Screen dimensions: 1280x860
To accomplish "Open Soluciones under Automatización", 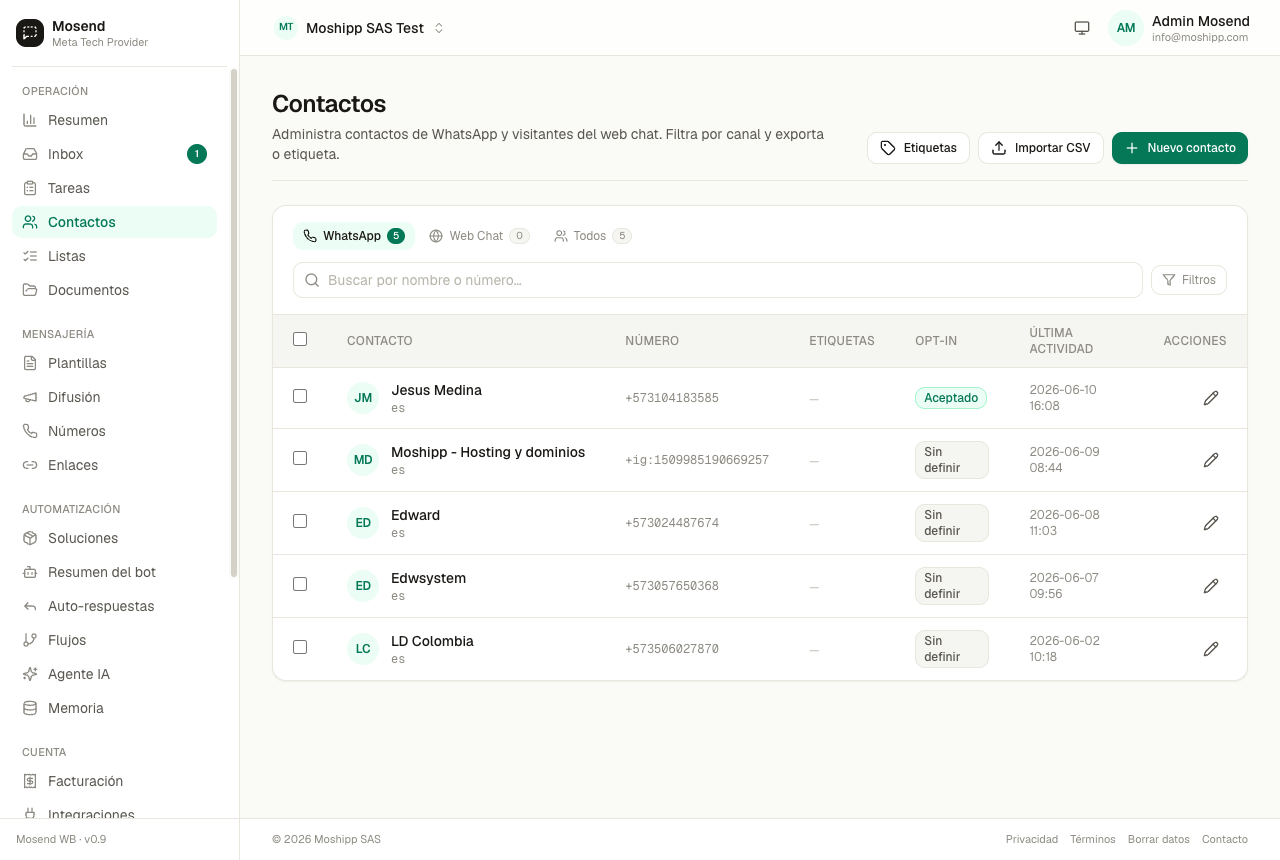I will (x=114, y=538).
